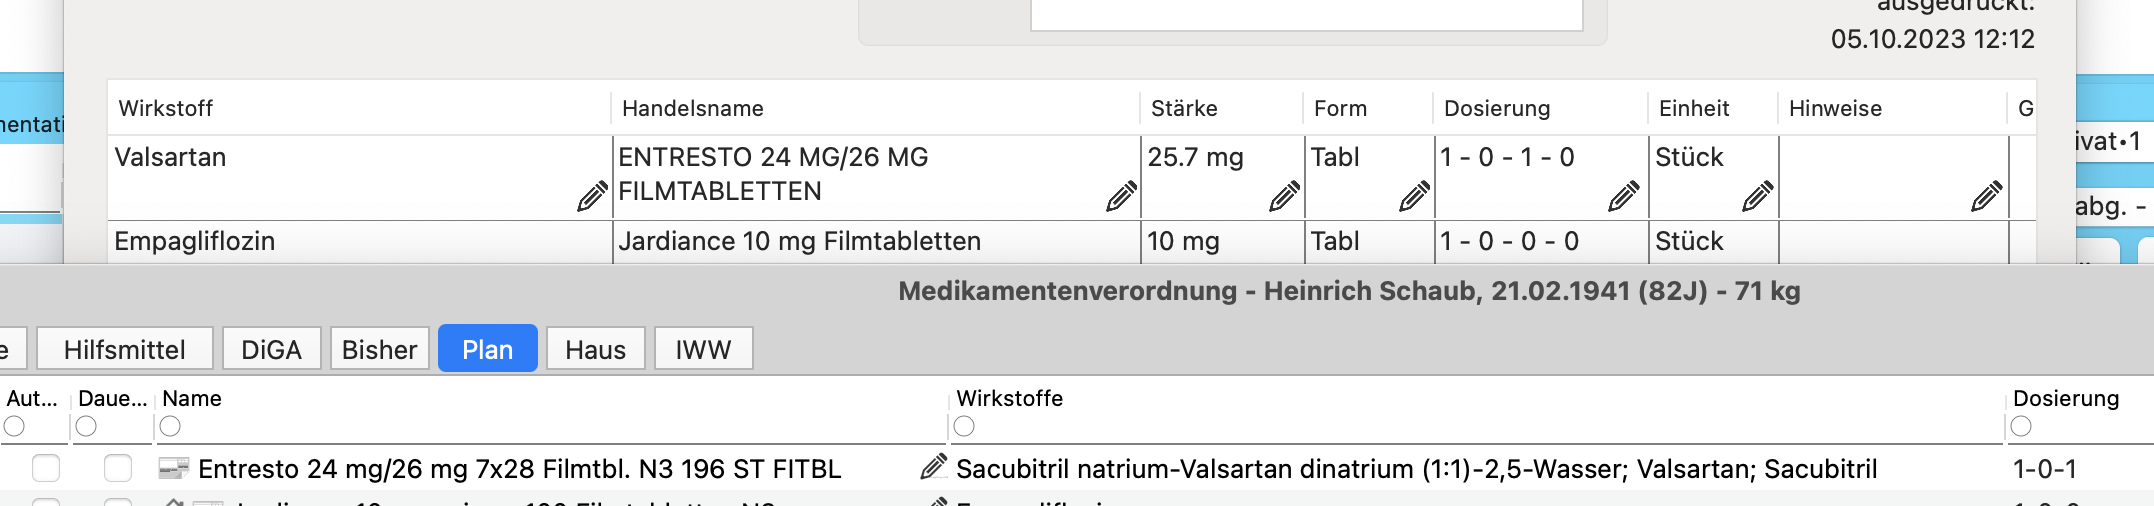Edit the Stück Einheit pencil icon

[1757, 196]
